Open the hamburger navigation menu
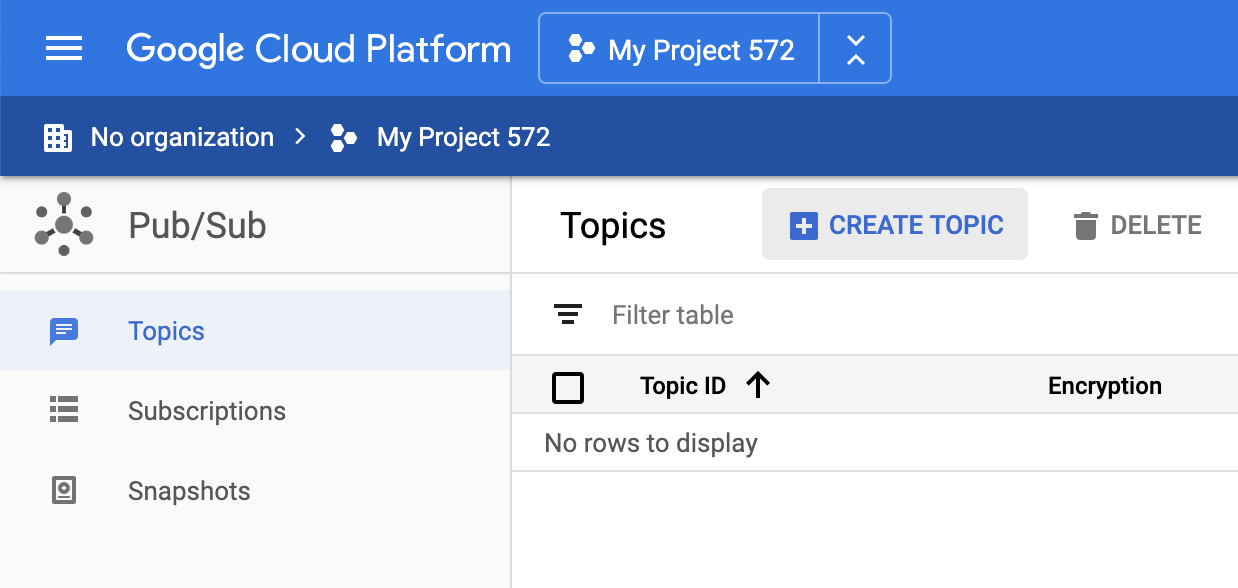 click(x=64, y=49)
